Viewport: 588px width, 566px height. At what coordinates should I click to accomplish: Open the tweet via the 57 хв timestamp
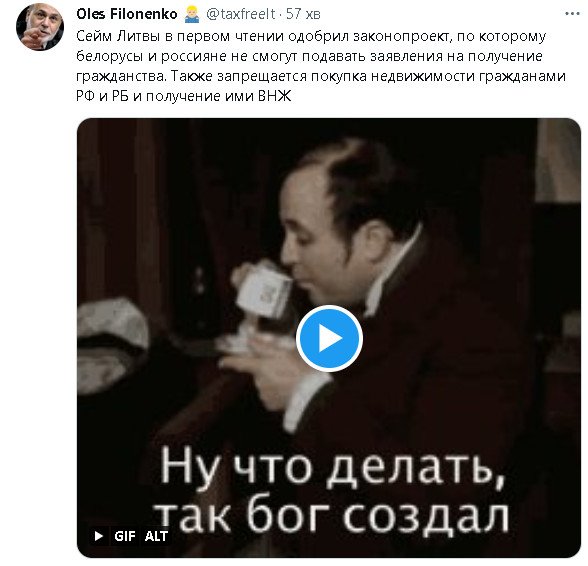pos(303,14)
